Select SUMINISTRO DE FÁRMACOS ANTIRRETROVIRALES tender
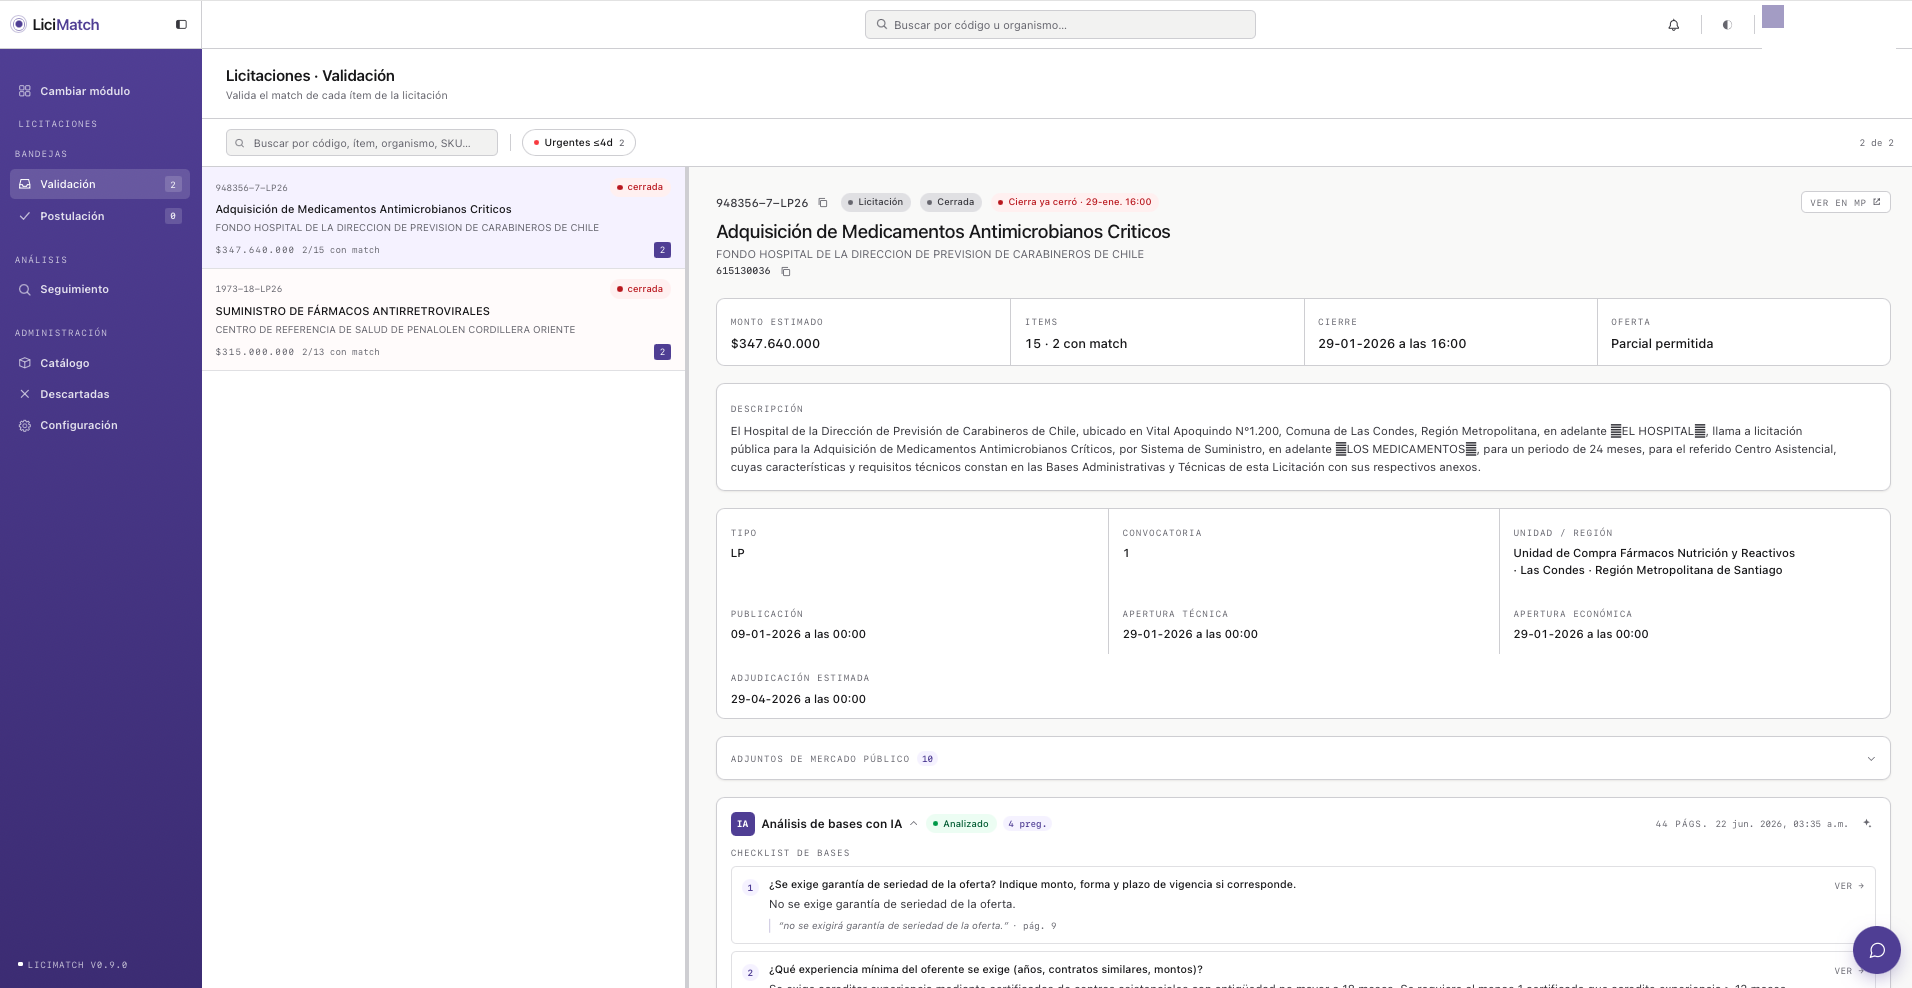1912x988 pixels. coord(443,320)
